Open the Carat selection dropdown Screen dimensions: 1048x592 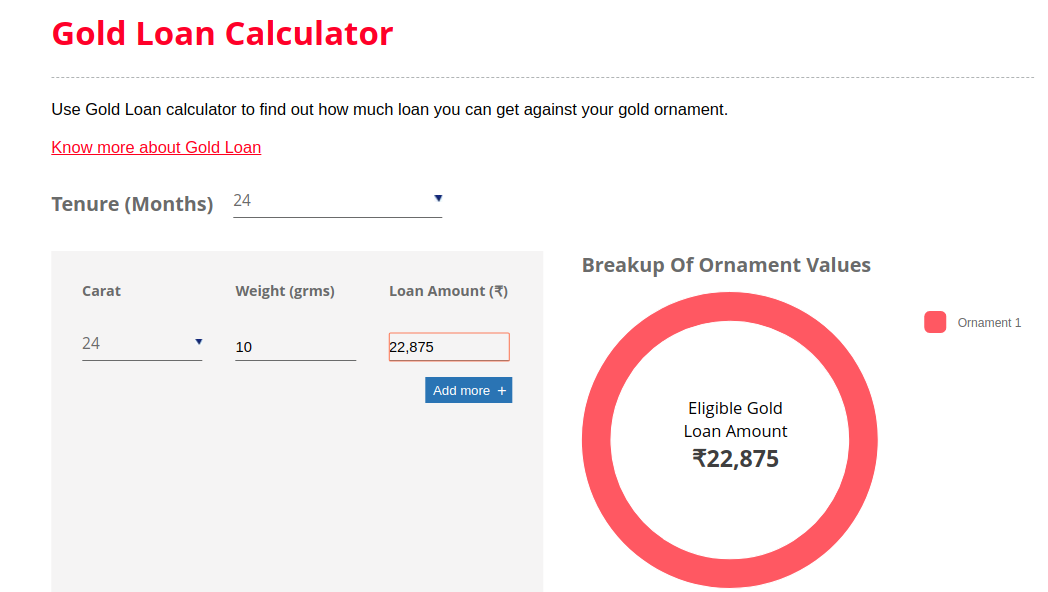pos(140,343)
